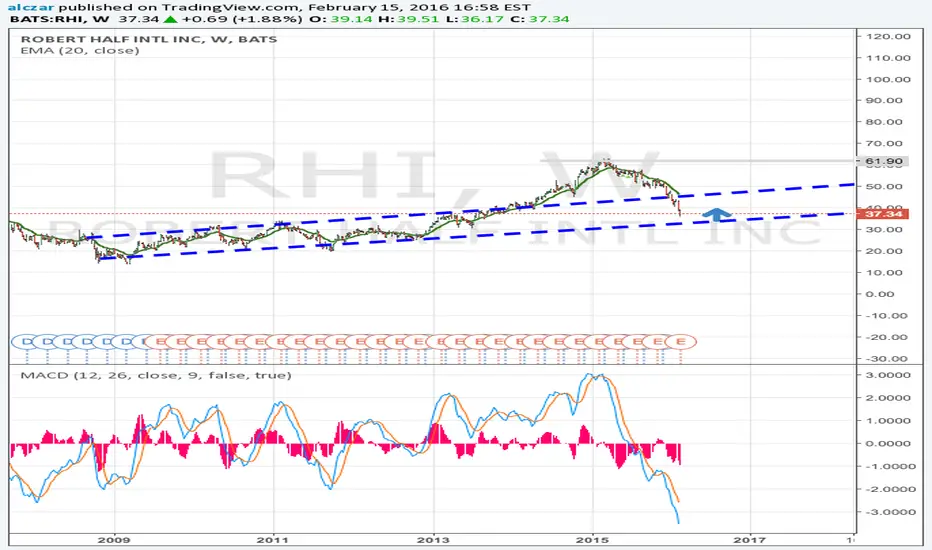The height and width of the screenshot is (550, 932).
Task: Click the 120.00 price axis label
Action: point(888,36)
